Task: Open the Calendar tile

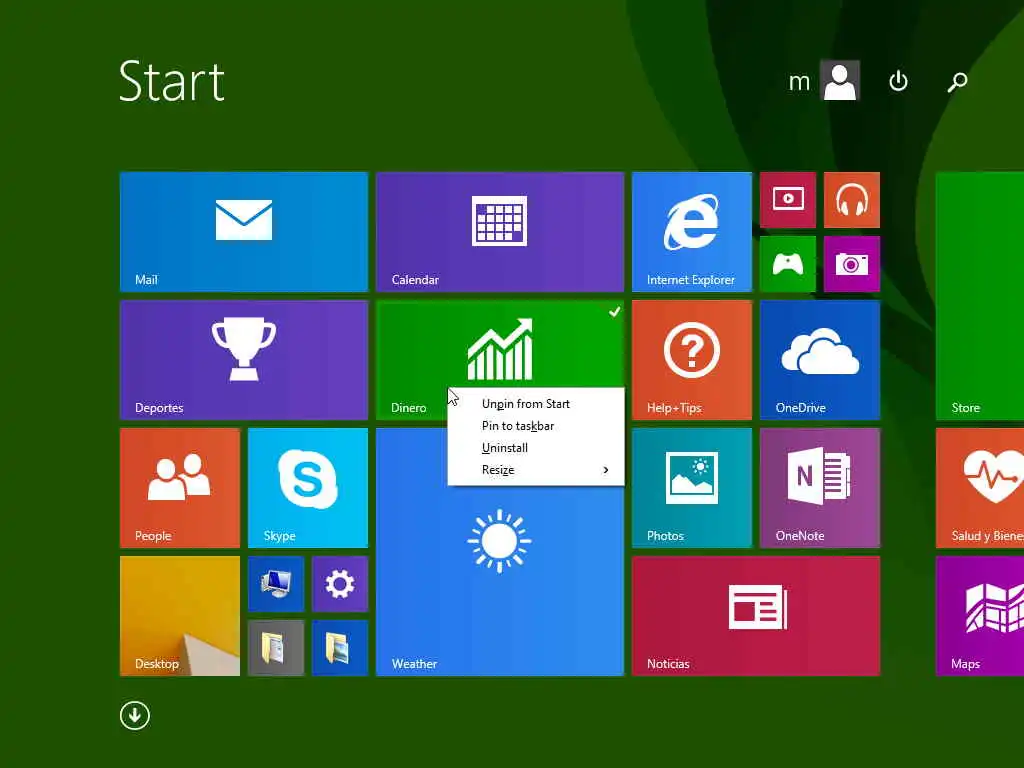Action: 500,231
